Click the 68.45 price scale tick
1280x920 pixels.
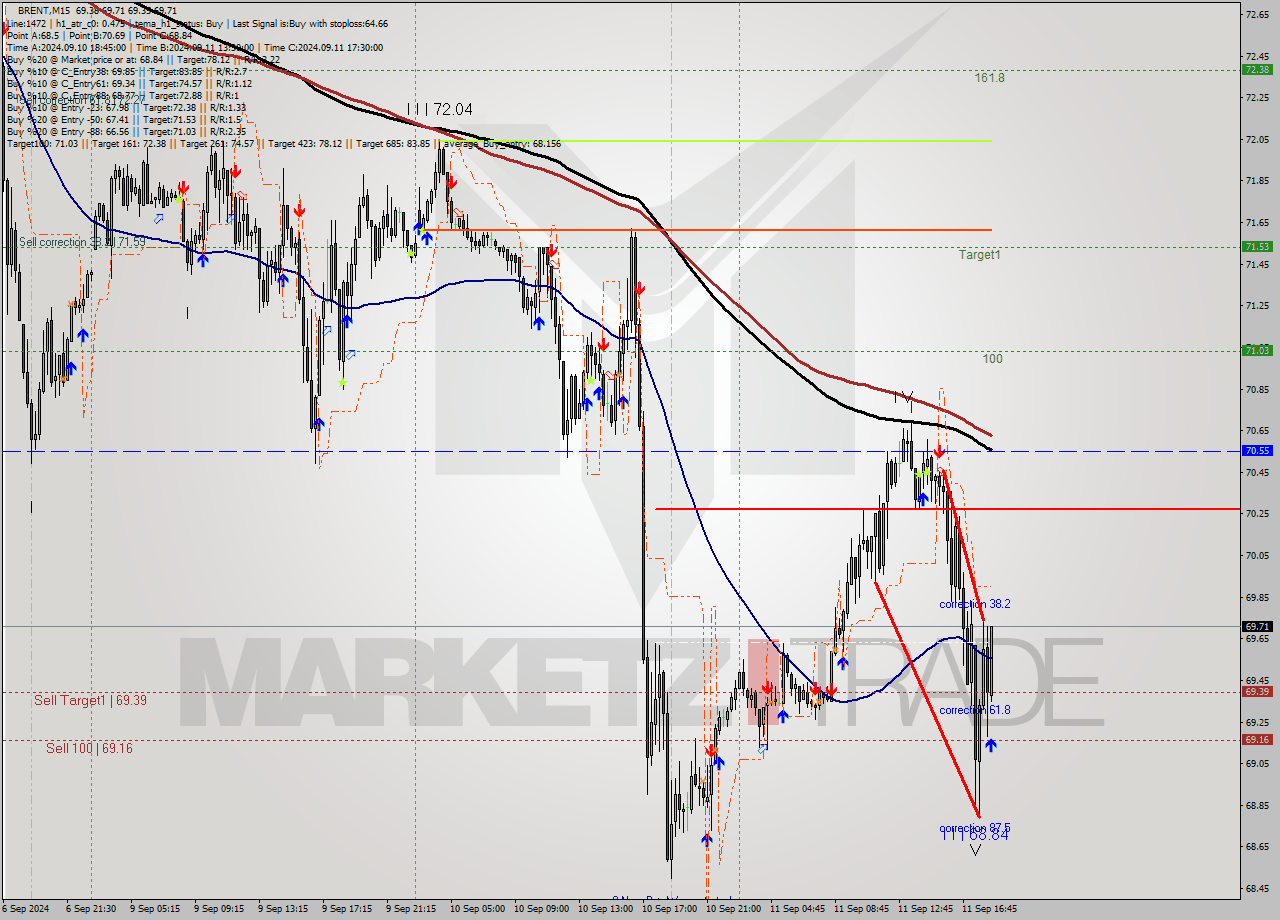coord(1256,888)
